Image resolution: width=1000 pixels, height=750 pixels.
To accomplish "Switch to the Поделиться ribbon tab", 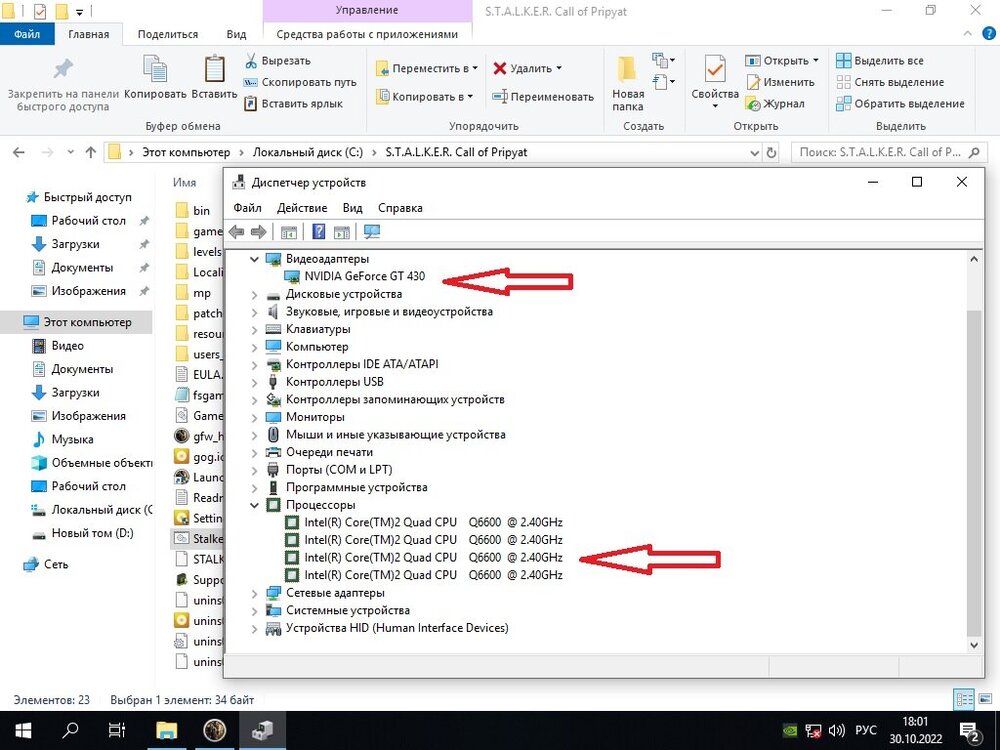I will tap(167, 34).
